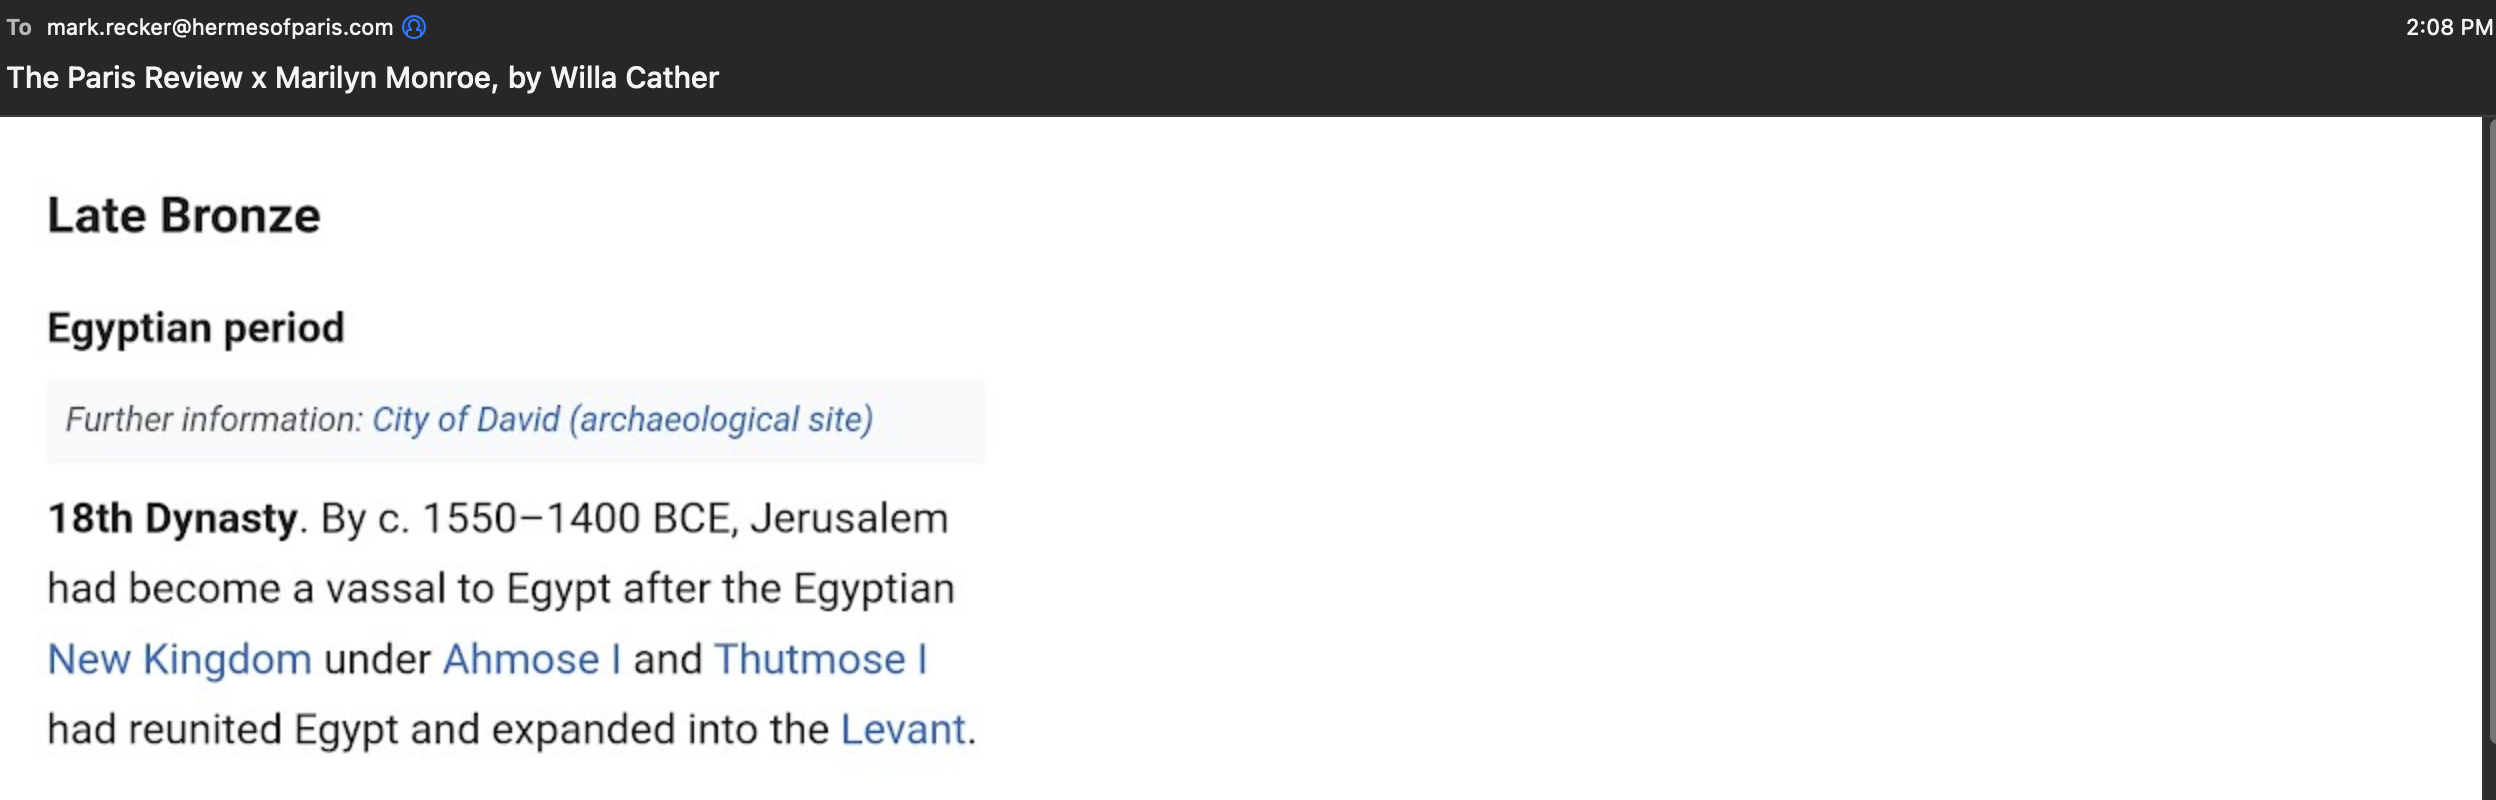
Task: Click the 2:08 PM timestamp
Action: 2449,27
